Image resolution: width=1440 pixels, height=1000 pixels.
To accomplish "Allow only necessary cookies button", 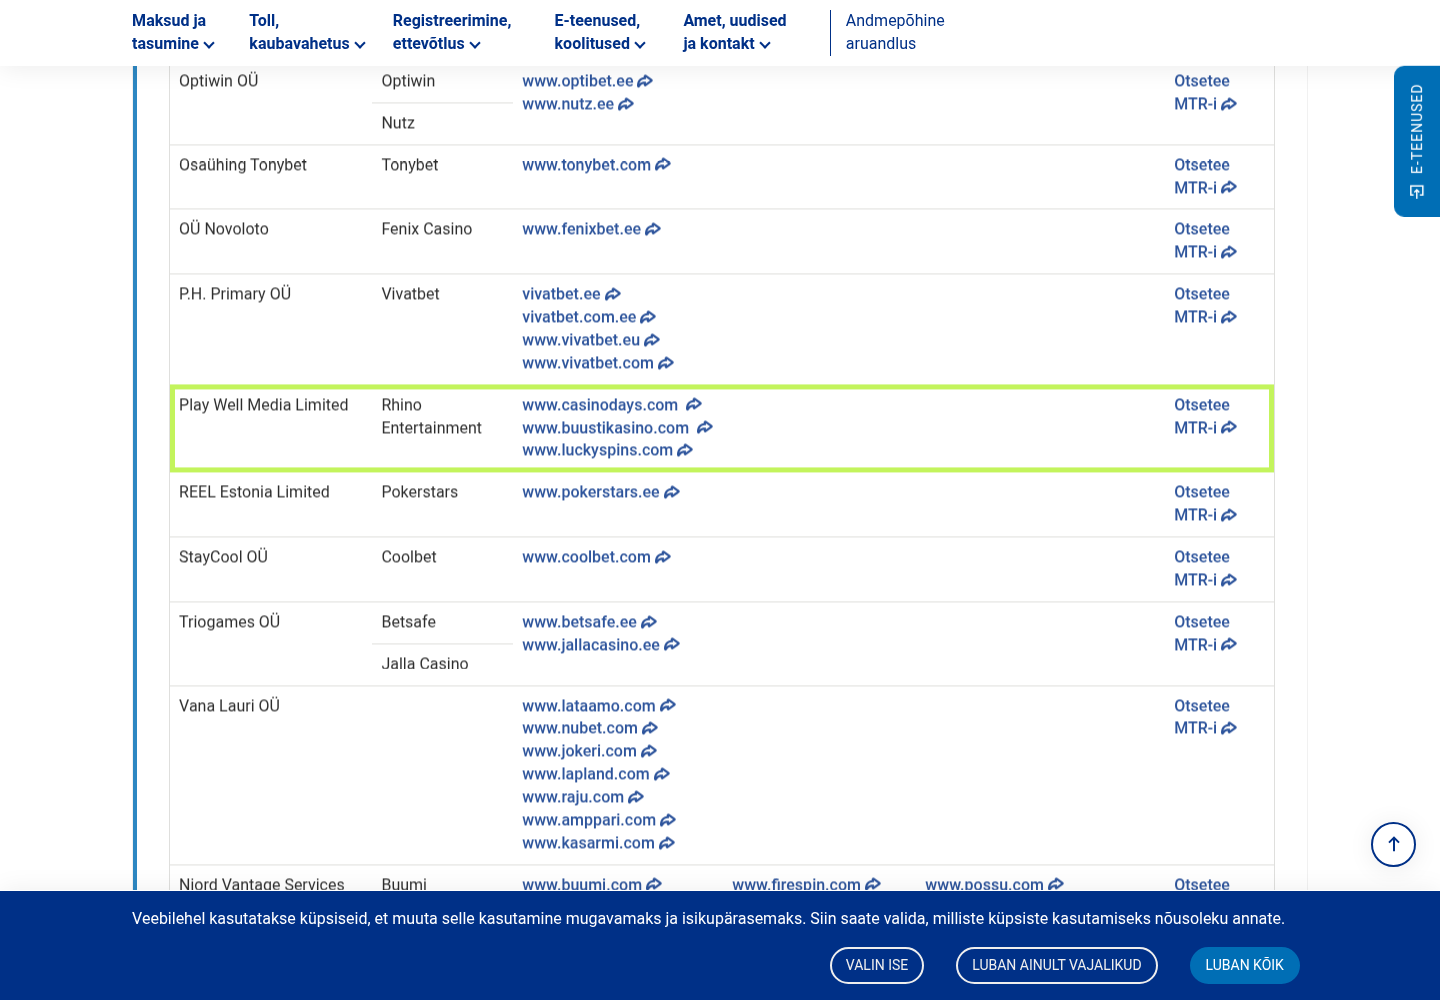I will click(1057, 965).
